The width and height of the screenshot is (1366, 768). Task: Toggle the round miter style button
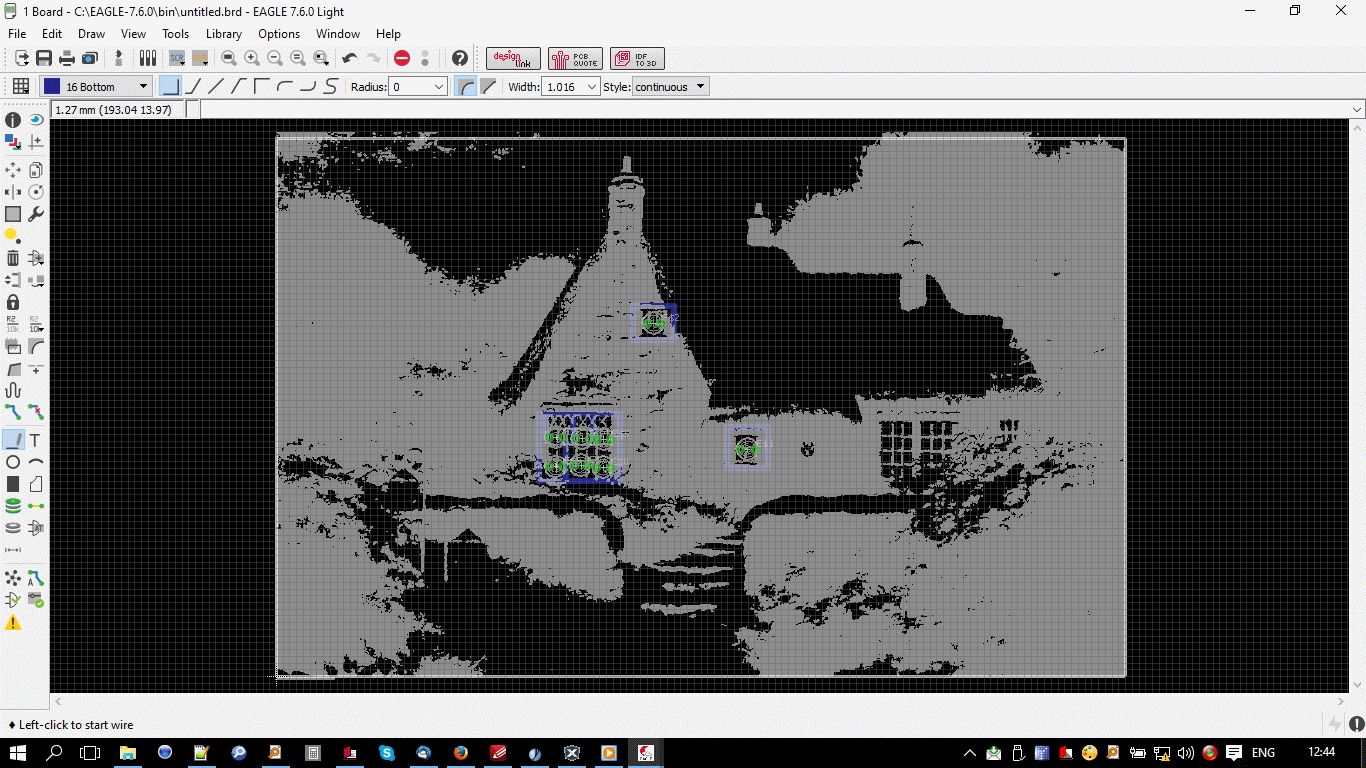[465, 87]
